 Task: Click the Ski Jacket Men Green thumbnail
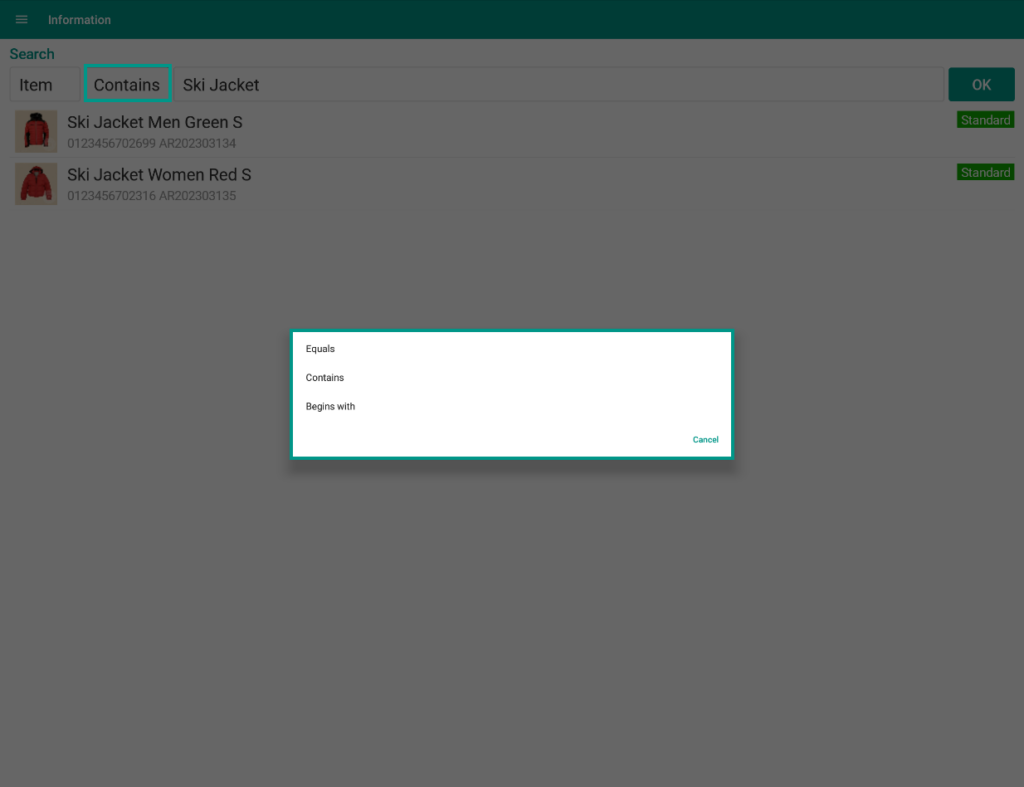point(36,131)
